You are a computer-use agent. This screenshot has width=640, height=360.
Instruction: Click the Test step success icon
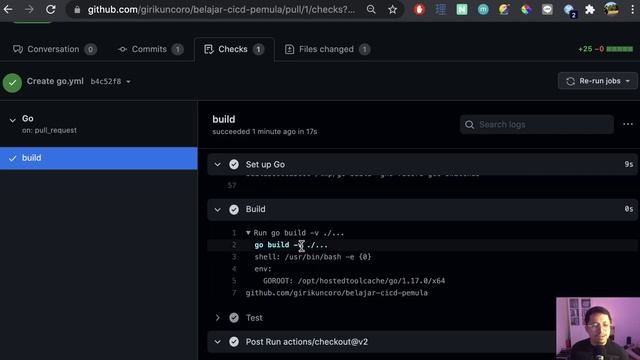pyautogui.click(x=234, y=318)
